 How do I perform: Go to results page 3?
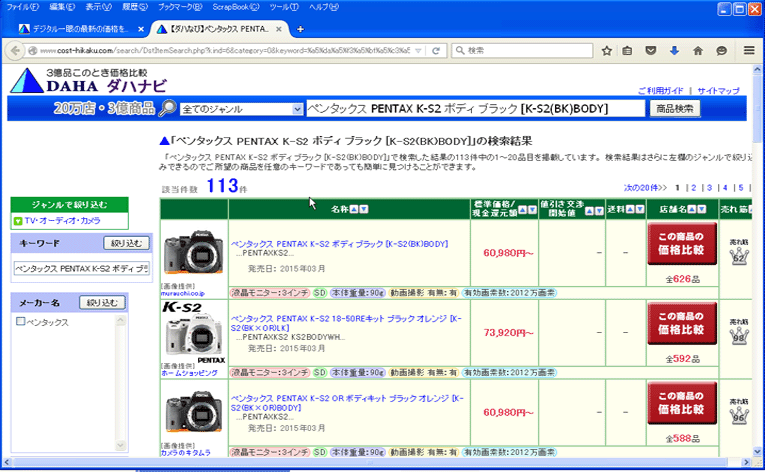tap(709, 188)
